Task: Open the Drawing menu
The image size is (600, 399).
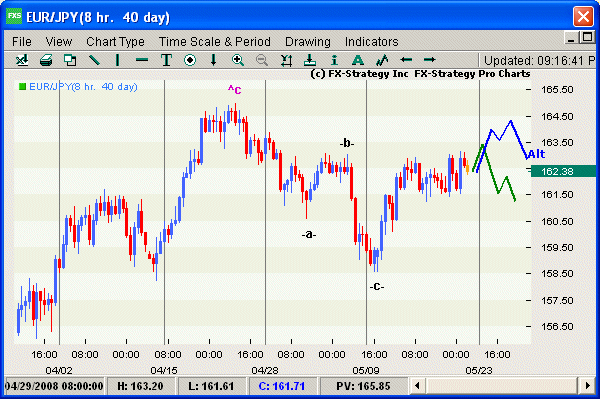Action: point(308,41)
